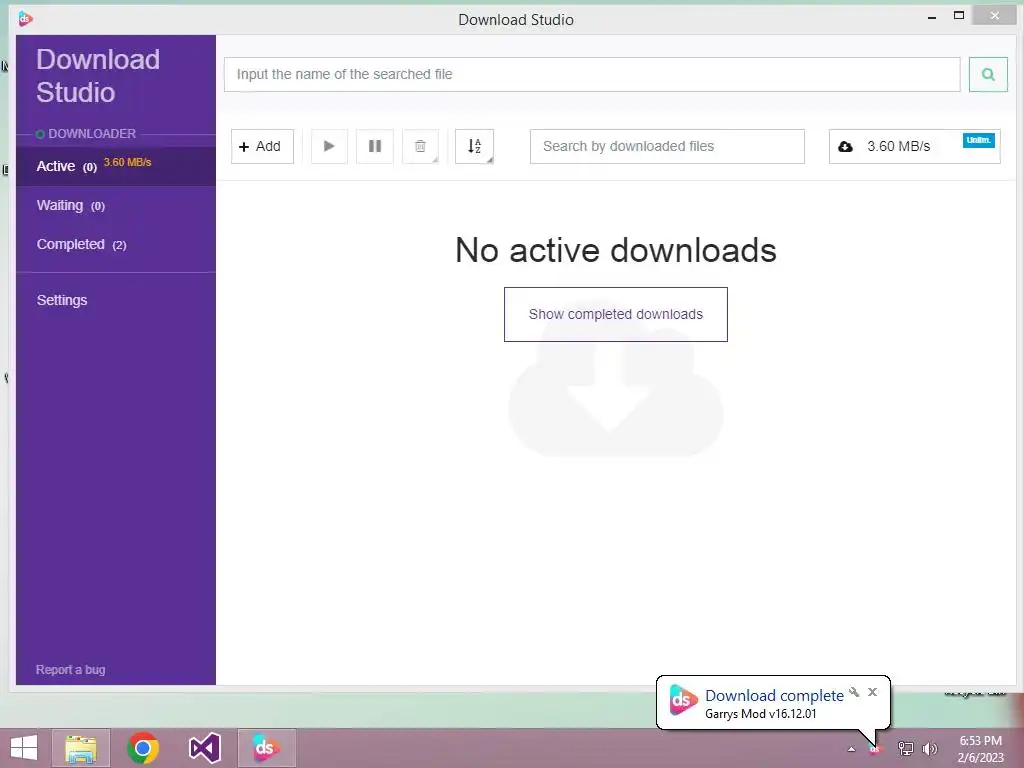The width and height of the screenshot is (1024, 768).
Task: Click Download Studio taskbar button
Action: (266, 748)
